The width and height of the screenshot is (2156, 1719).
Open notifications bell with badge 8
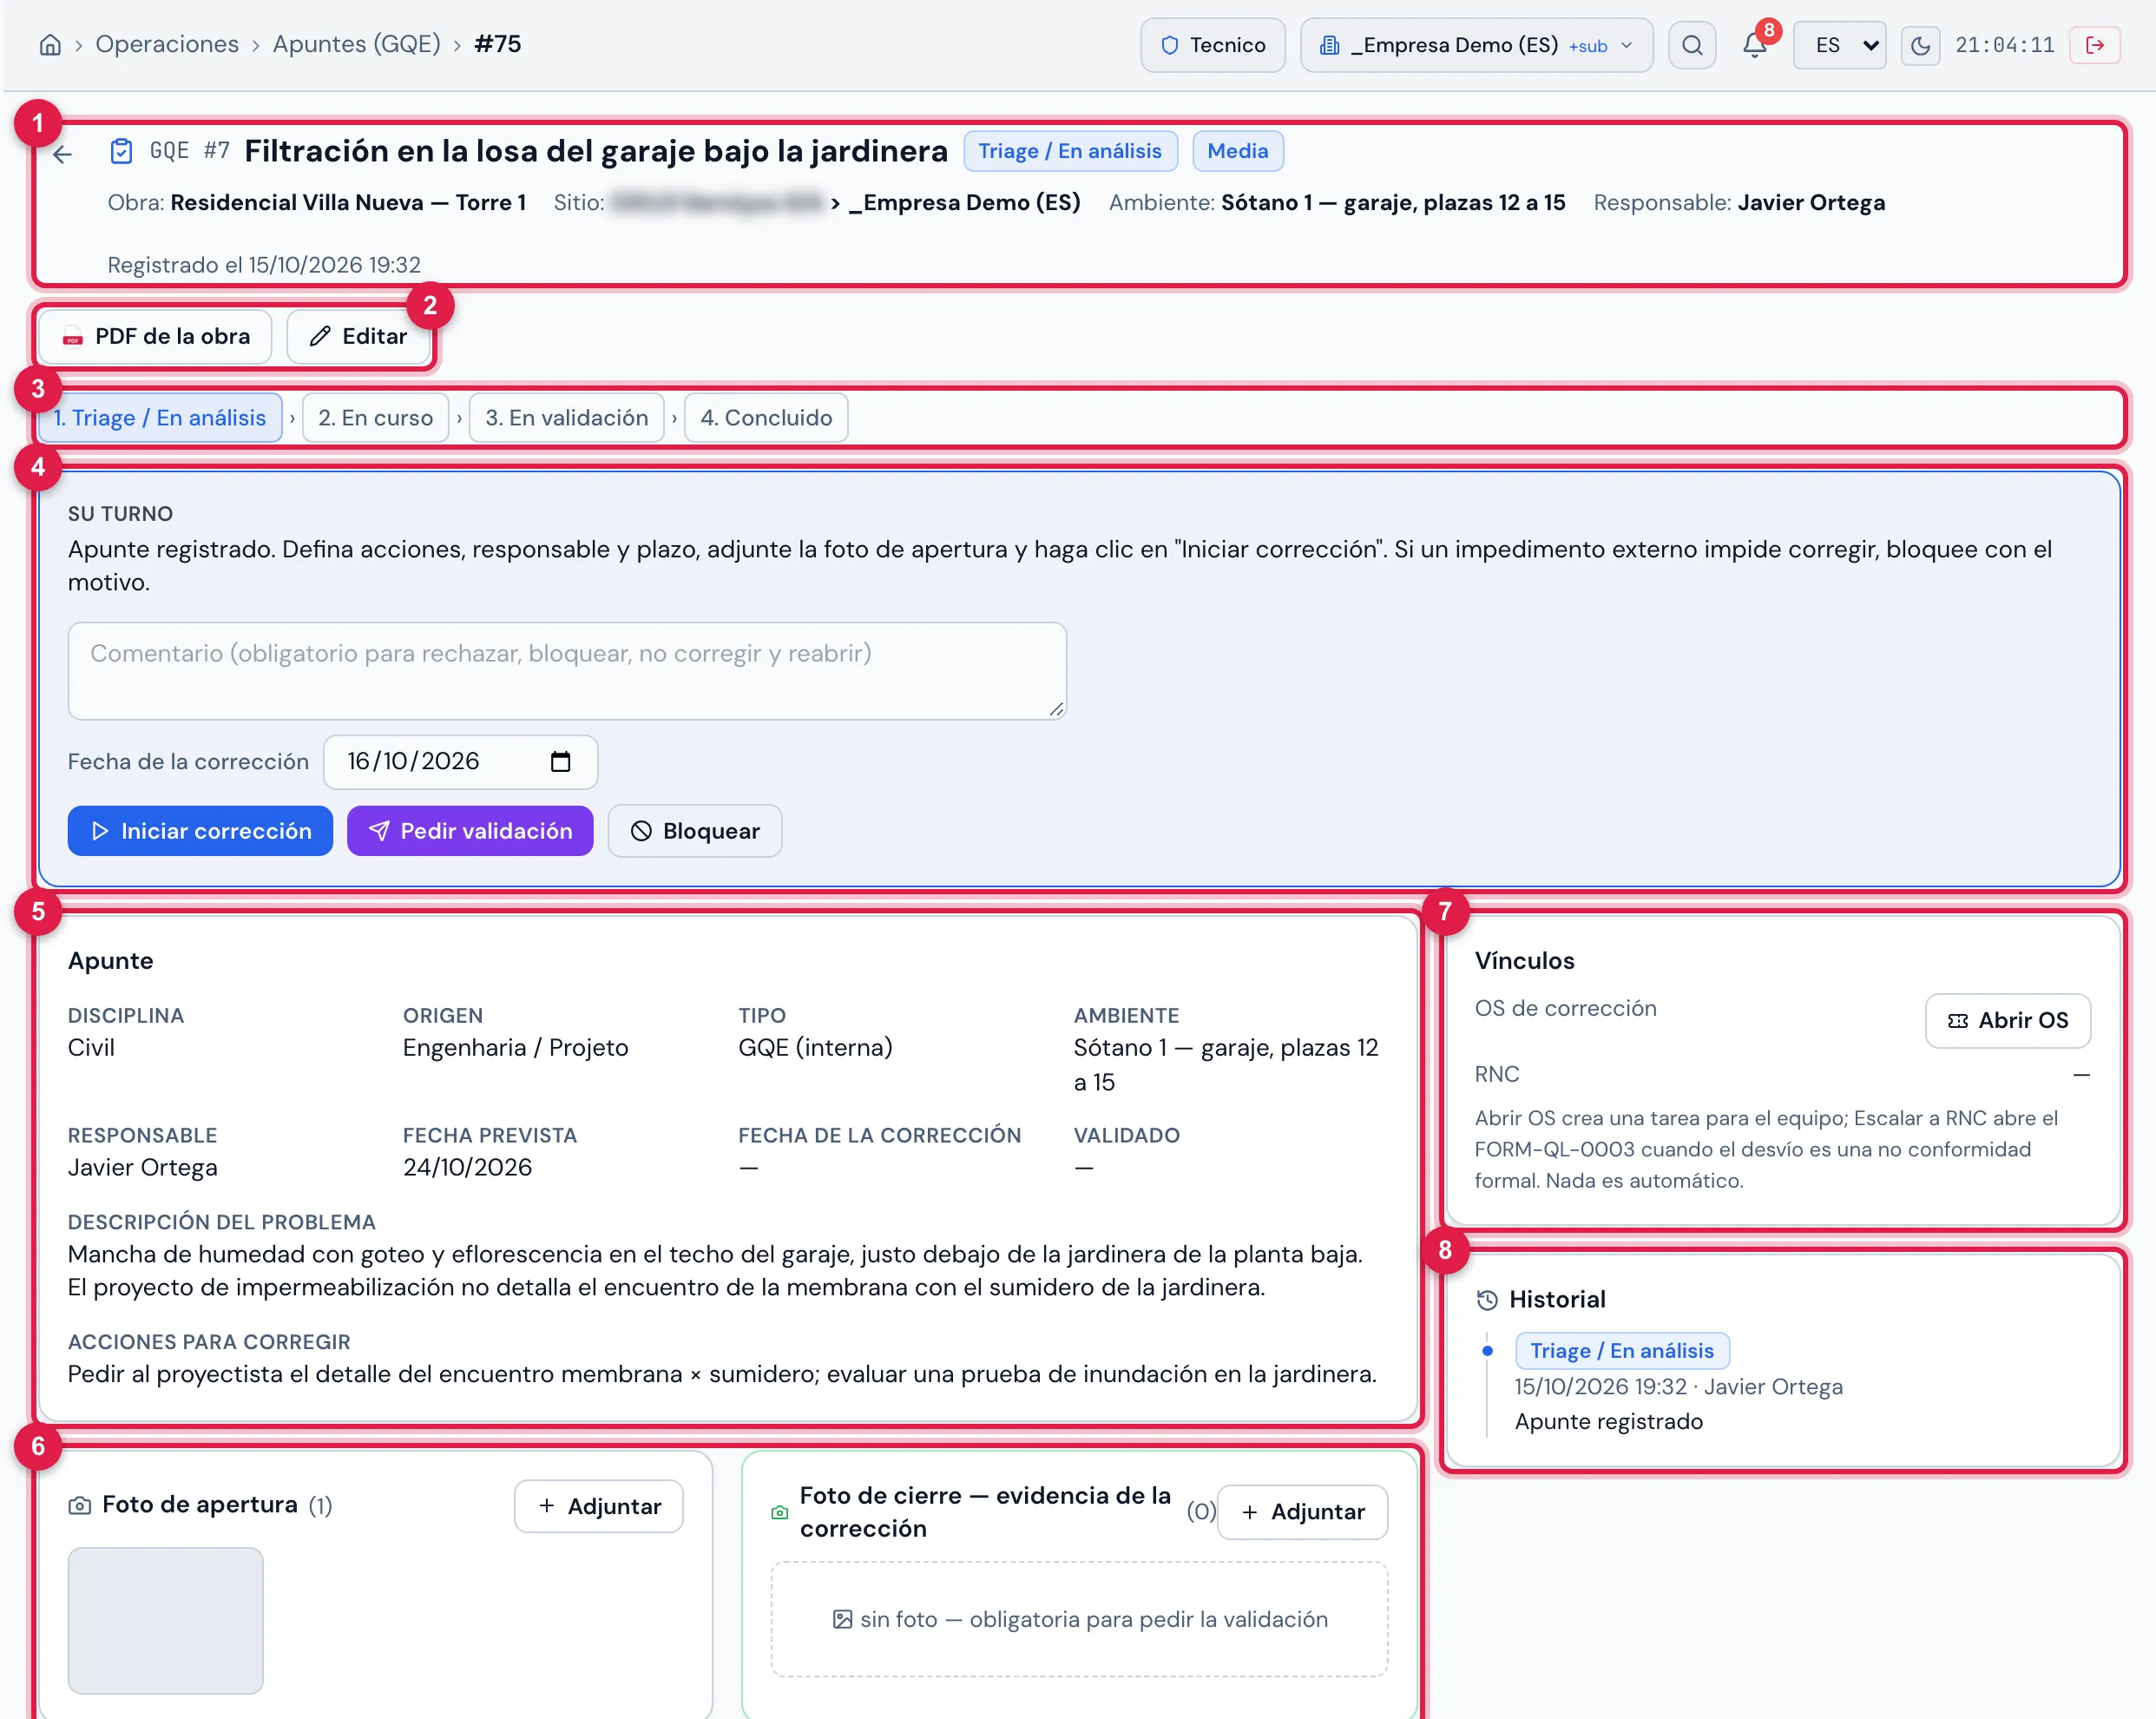pyautogui.click(x=1754, y=45)
